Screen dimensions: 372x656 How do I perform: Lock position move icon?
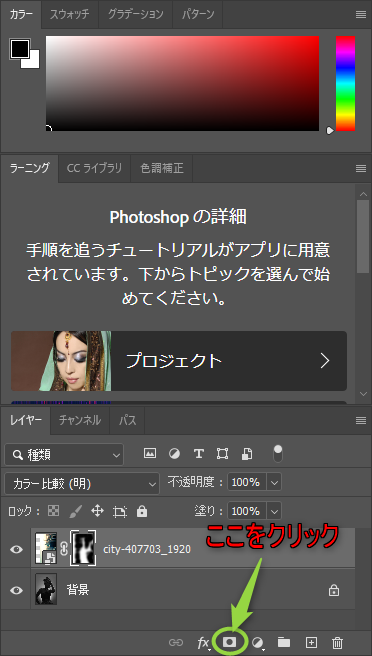(x=97, y=511)
